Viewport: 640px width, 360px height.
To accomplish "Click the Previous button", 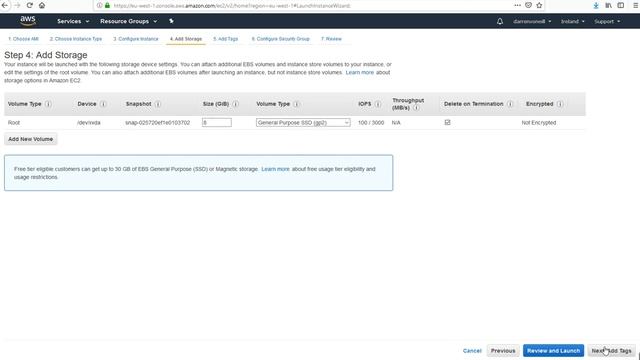I will 503,351.
